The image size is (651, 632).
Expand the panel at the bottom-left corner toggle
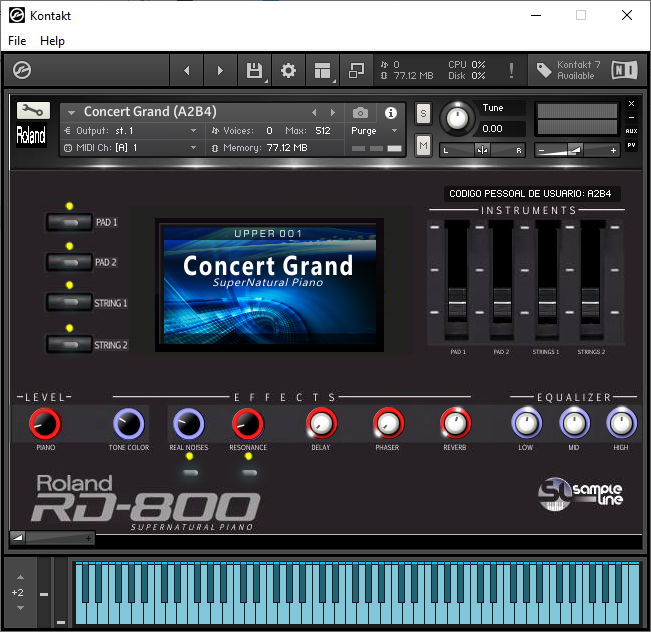(x=18, y=538)
